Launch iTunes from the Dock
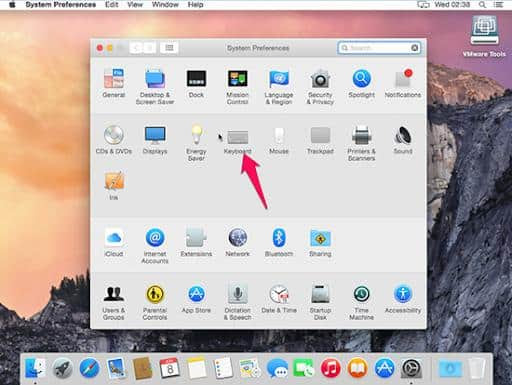This screenshot has width=512, height=385. point(330,368)
